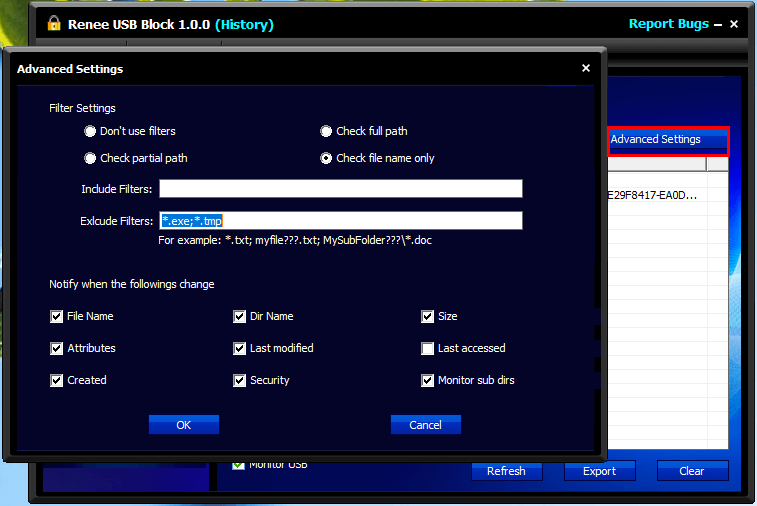This screenshot has height=506, width=757.
Task: Open the History link in title
Action: (244, 24)
